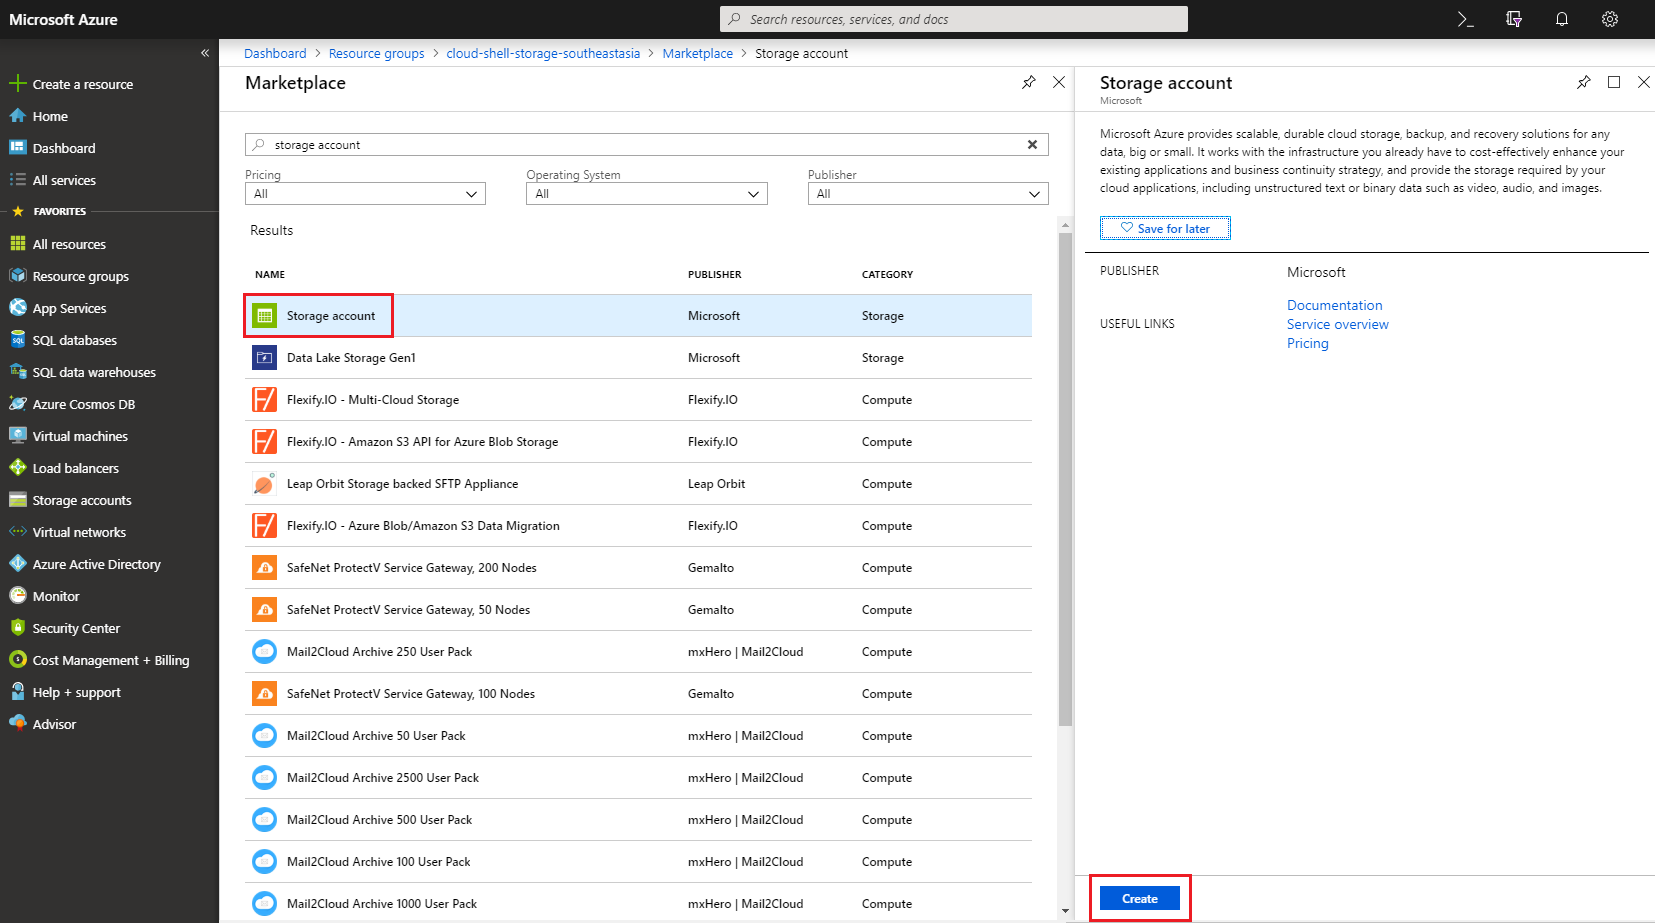Open the settings gear in header
This screenshot has height=923, width=1655.
point(1609,19)
